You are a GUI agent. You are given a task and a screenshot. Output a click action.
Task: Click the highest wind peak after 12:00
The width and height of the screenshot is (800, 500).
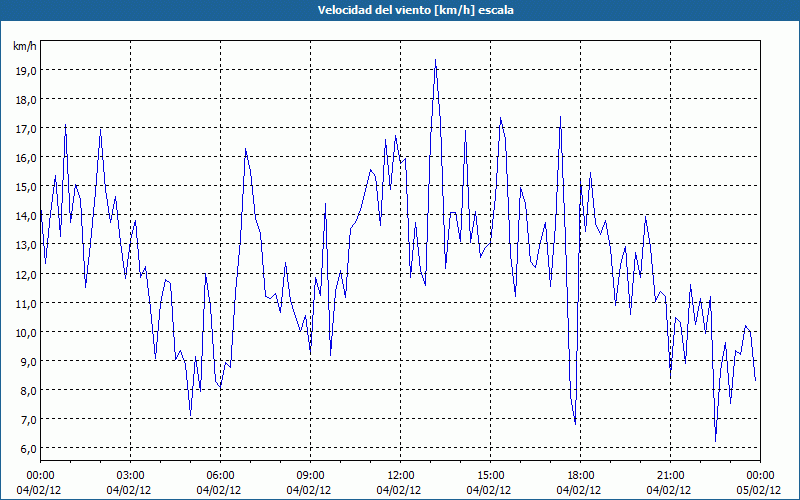[435, 60]
